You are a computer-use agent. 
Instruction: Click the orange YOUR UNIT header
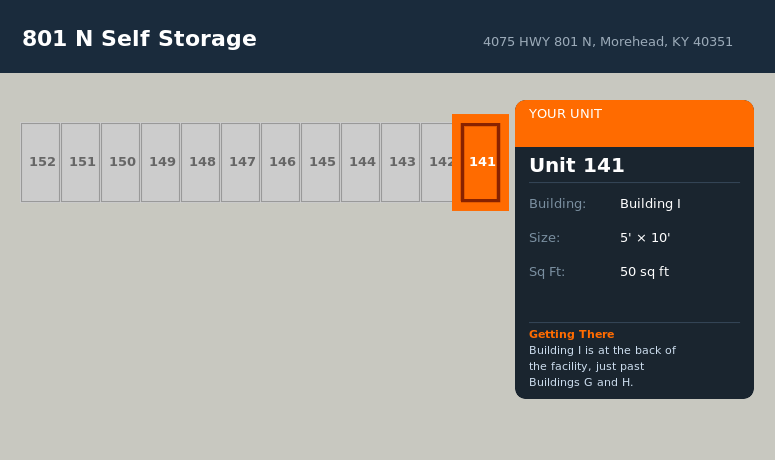(634, 123)
